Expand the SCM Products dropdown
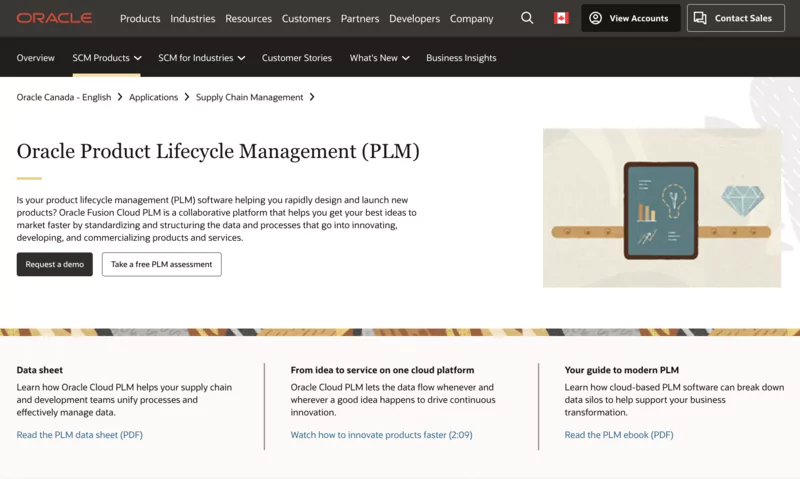 point(107,58)
